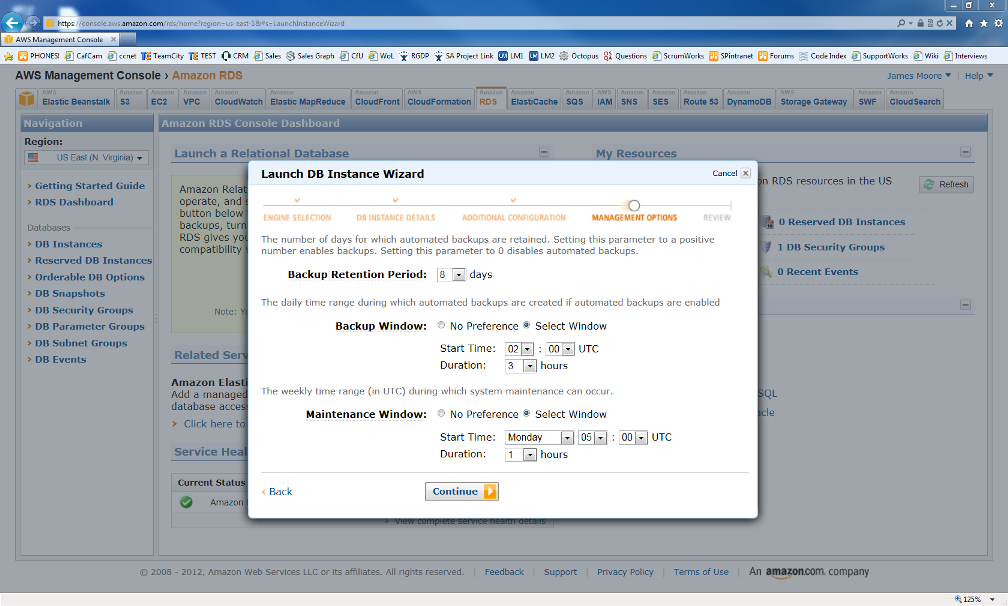
Task: Click the address bar refresh icon
Action: pyautogui.click(x=939, y=23)
